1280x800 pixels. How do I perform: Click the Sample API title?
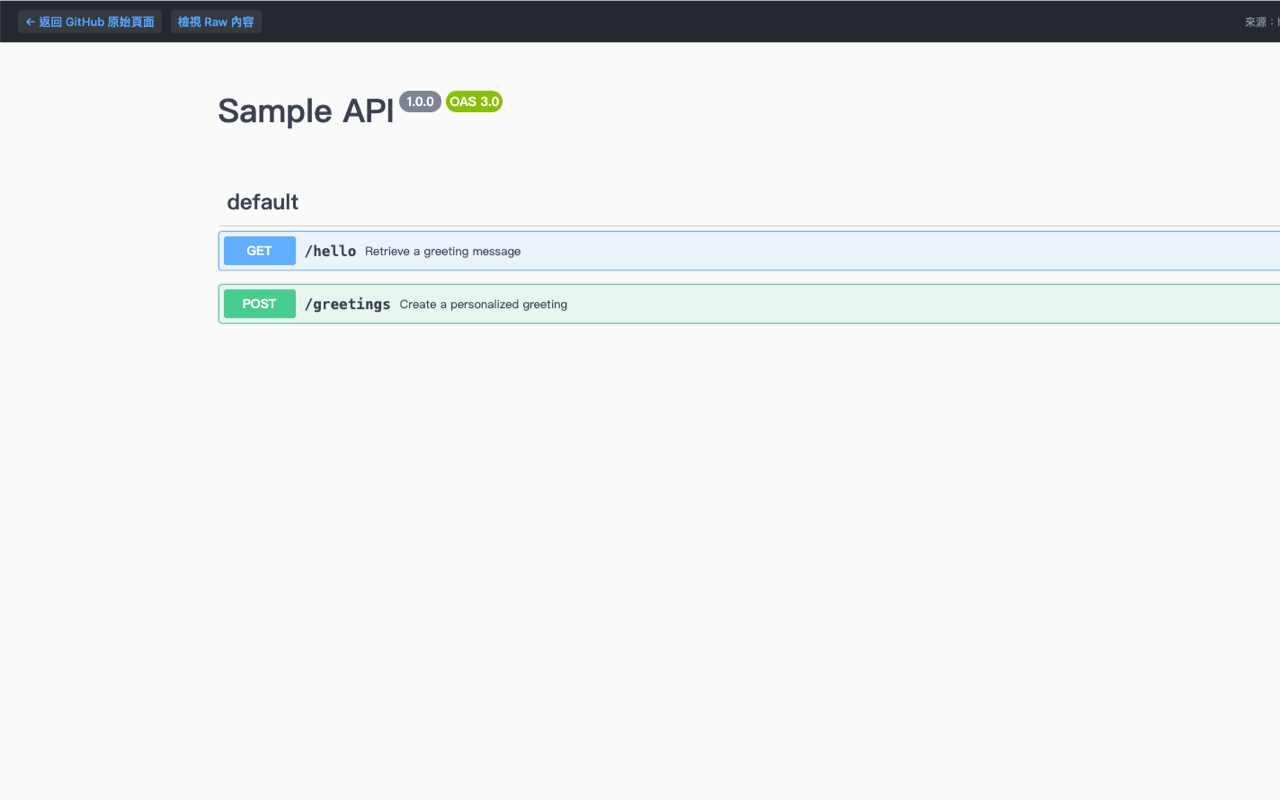[x=306, y=111]
